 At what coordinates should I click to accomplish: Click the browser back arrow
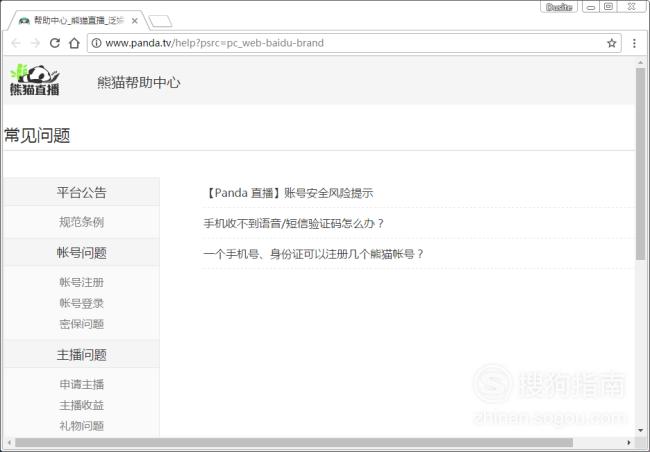point(16,43)
